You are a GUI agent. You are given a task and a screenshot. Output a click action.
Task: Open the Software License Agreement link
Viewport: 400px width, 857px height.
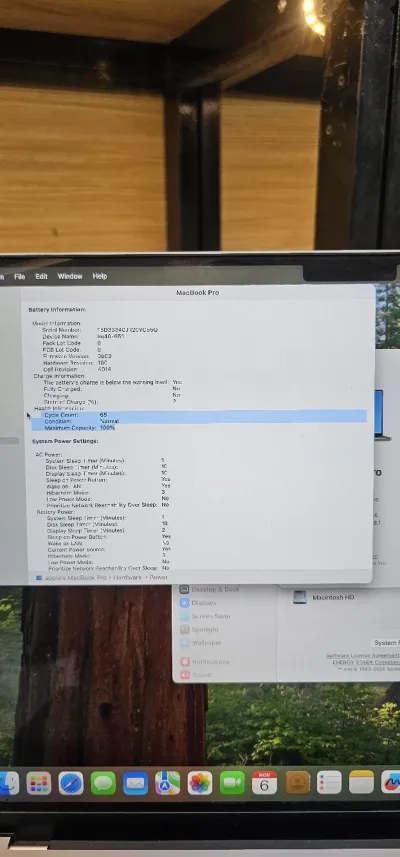363,655
